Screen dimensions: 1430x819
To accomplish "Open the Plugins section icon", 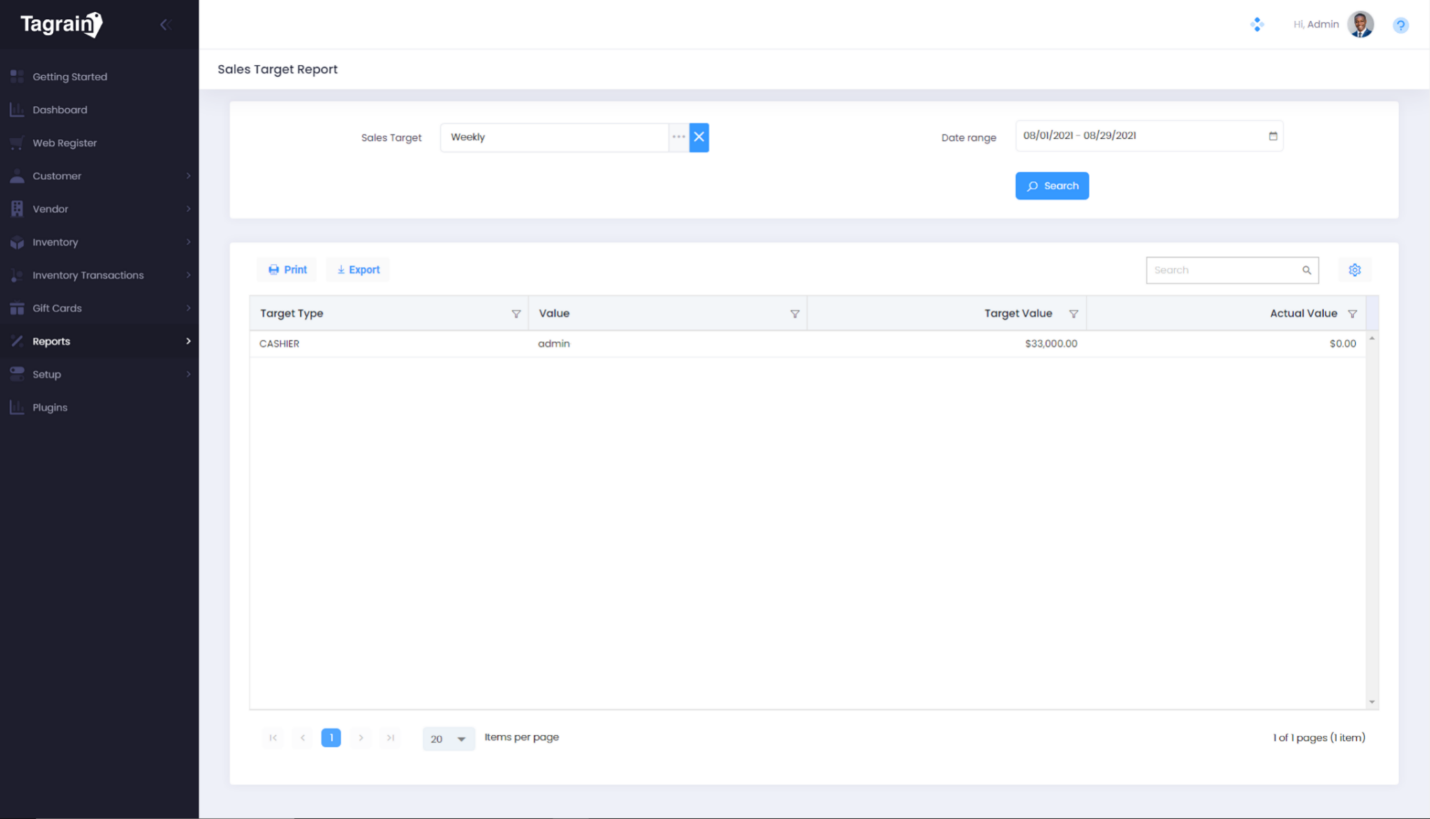I will [16, 407].
